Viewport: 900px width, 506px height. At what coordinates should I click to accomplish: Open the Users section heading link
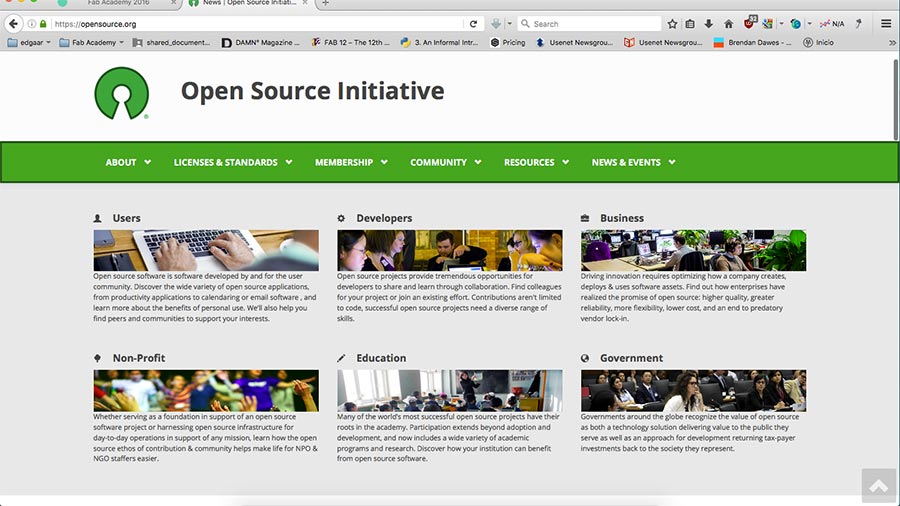(x=126, y=218)
